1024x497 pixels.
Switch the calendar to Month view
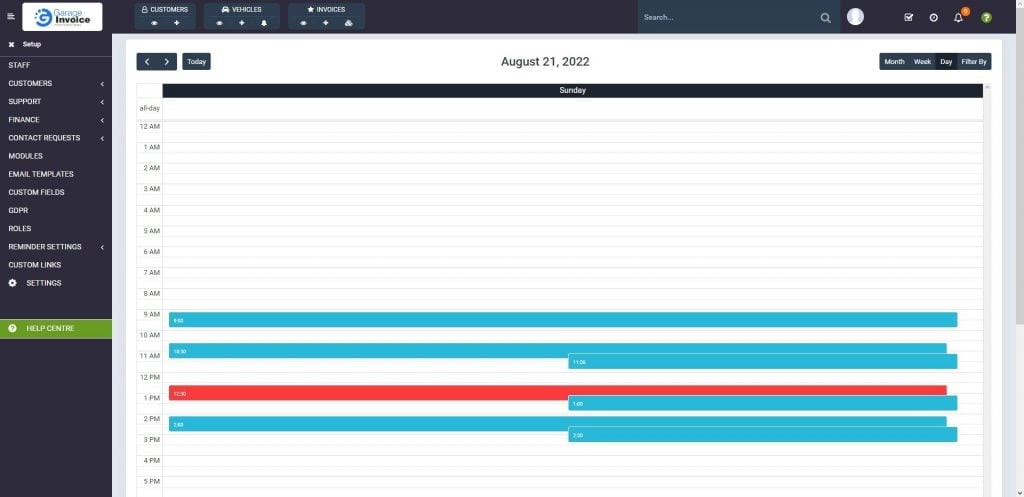(x=894, y=62)
